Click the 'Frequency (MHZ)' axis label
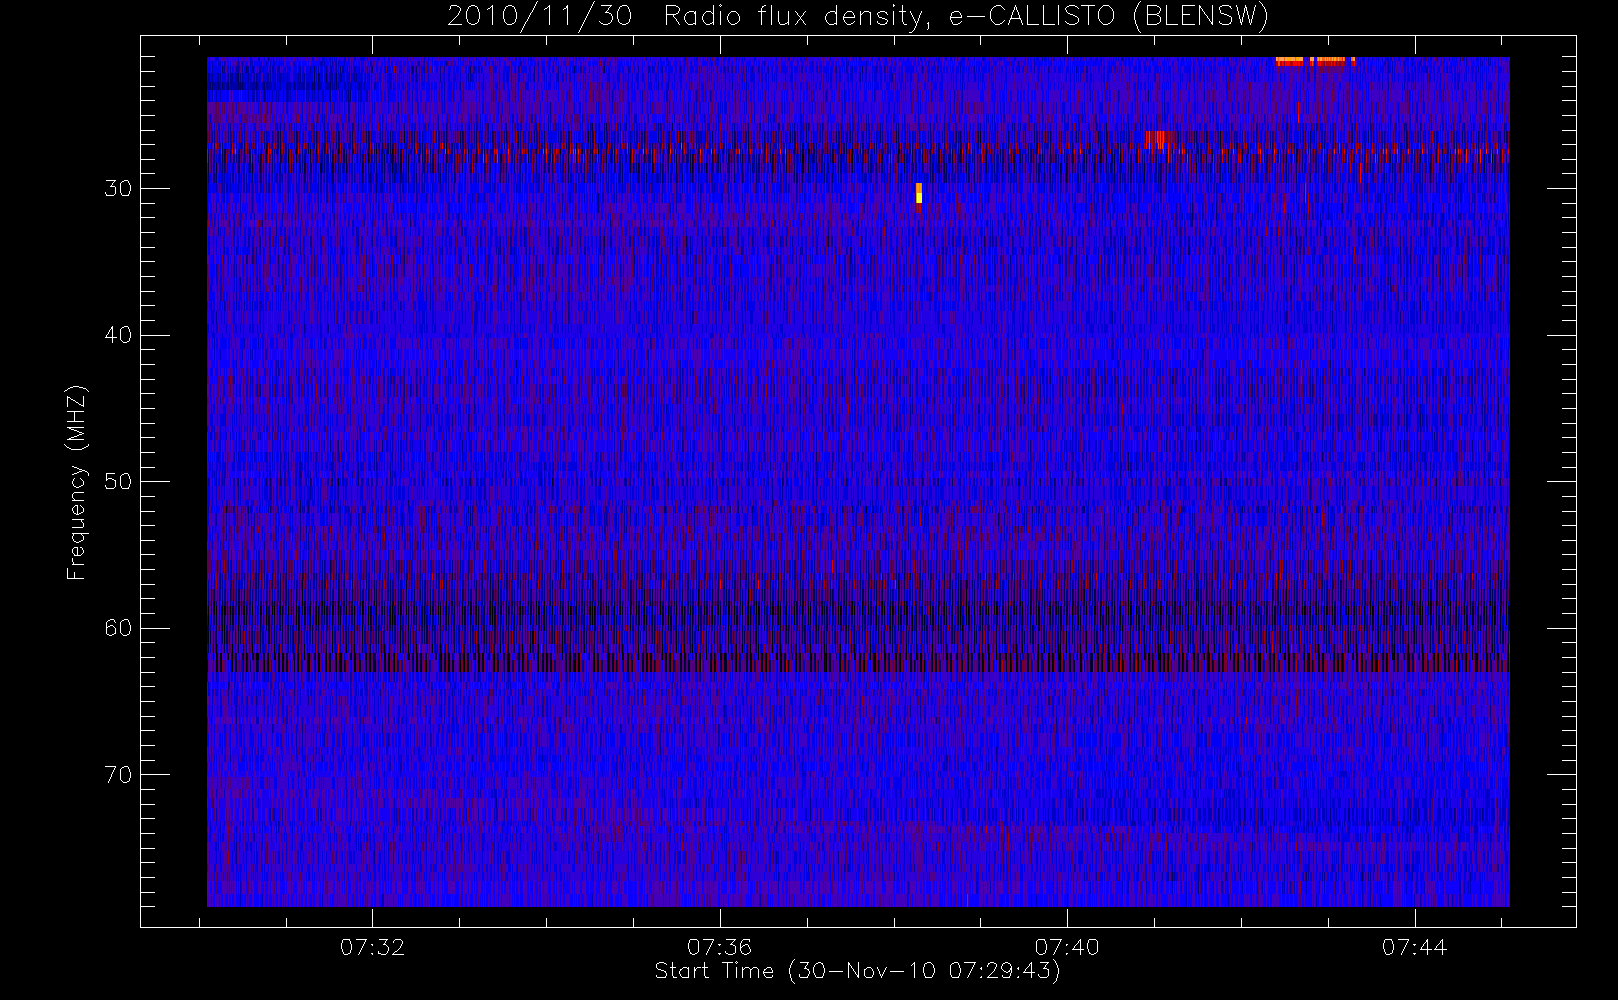Screen dimensions: 1618x1000 click(76, 482)
